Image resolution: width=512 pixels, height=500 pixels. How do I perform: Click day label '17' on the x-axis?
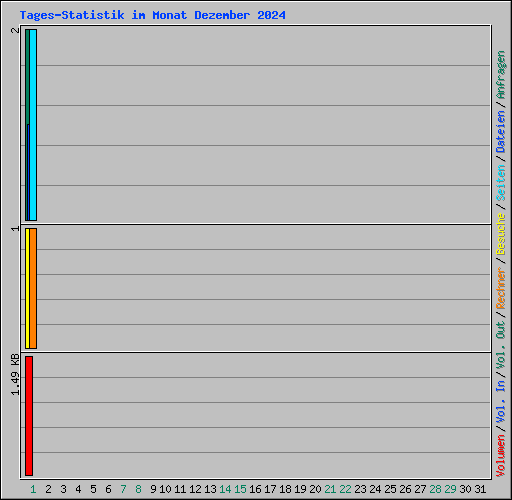tap(270, 489)
